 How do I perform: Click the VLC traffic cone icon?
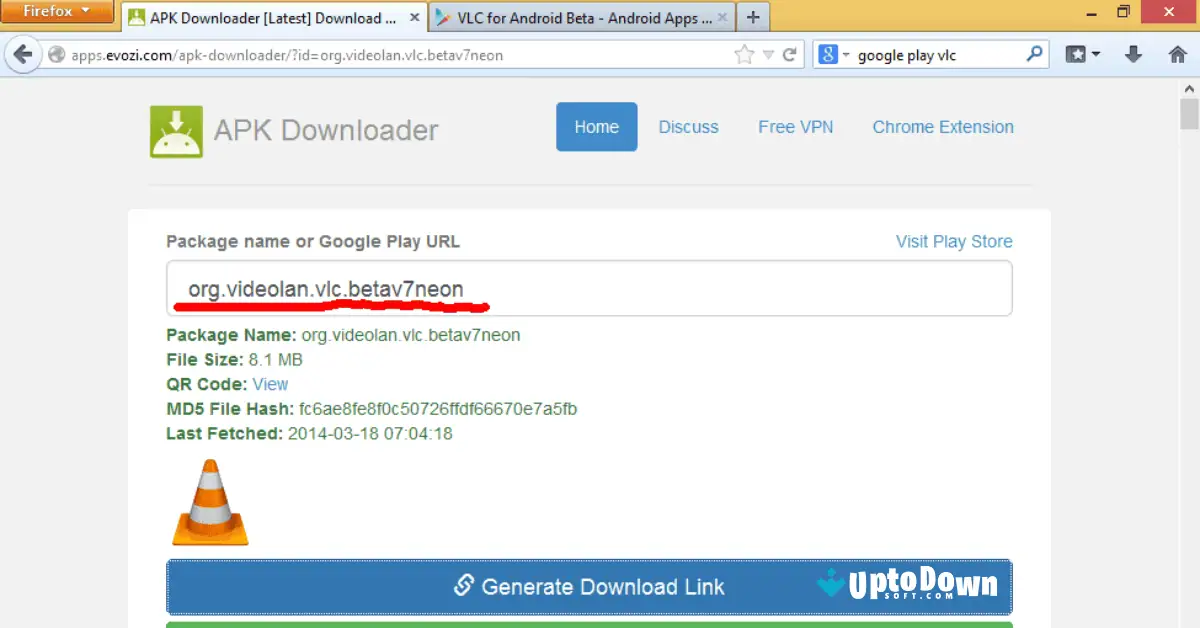pyautogui.click(x=209, y=502)
